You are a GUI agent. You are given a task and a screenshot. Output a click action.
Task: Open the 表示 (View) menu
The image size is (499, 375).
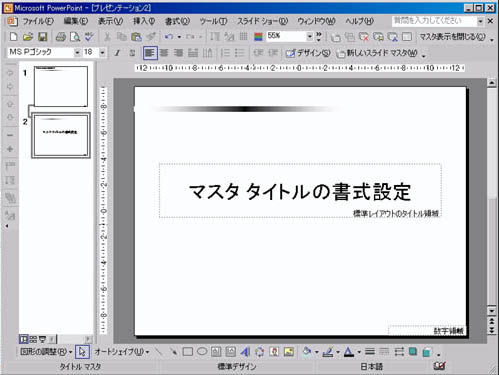tap(110, 21)
